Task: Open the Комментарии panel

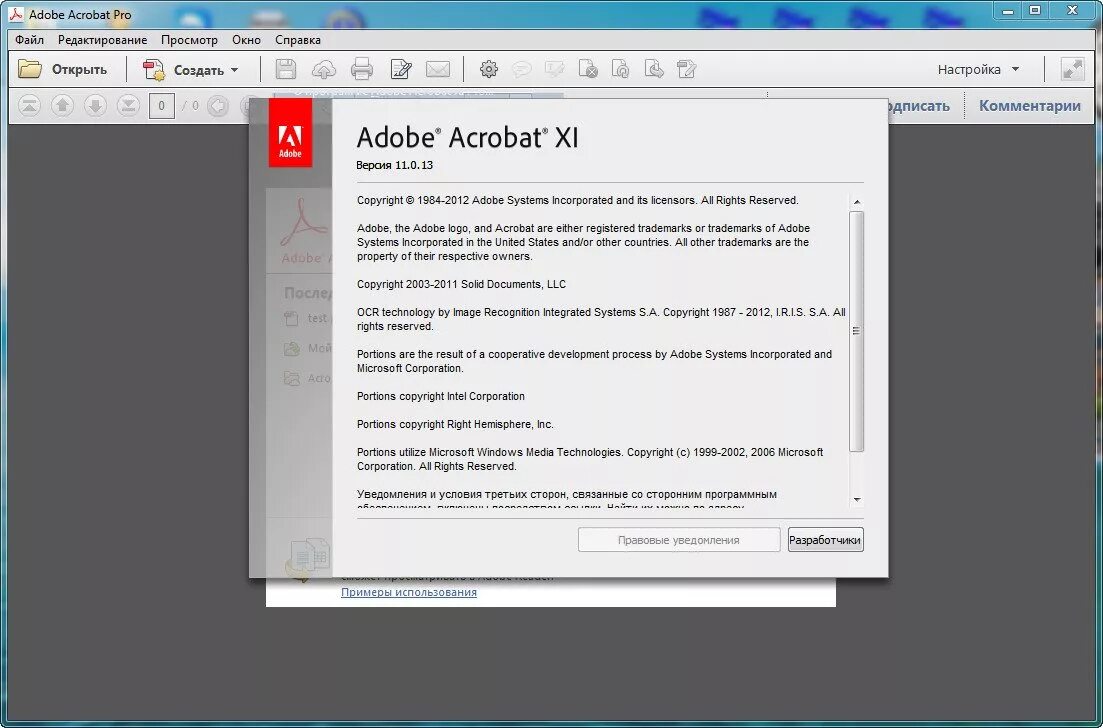Action: point(1029,106)
